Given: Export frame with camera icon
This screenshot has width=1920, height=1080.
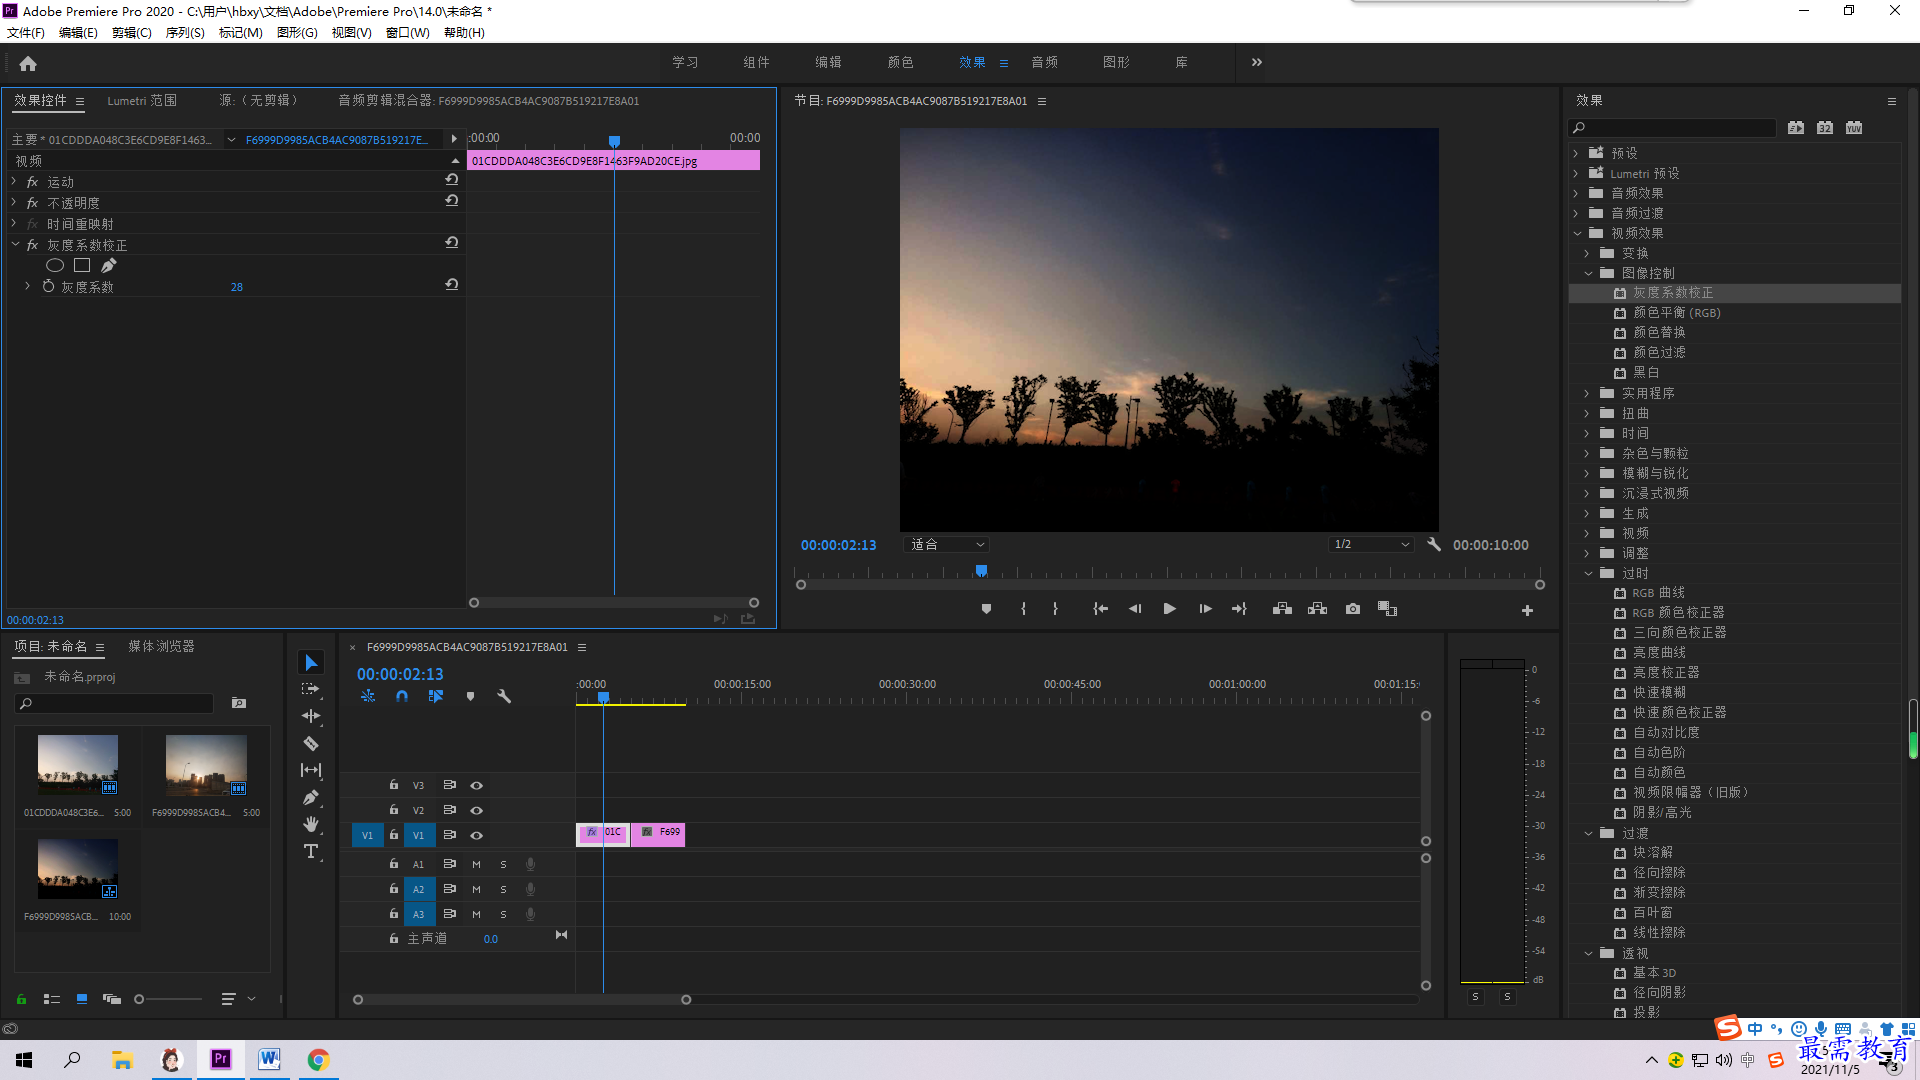Looking at the screenshot, I should point(1353,609).
